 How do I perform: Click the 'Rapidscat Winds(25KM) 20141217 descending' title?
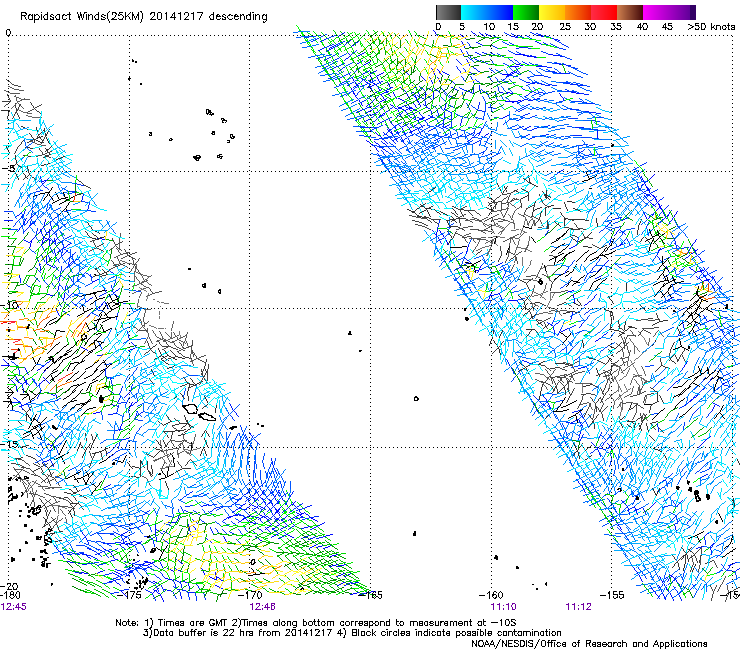point(143,17)
